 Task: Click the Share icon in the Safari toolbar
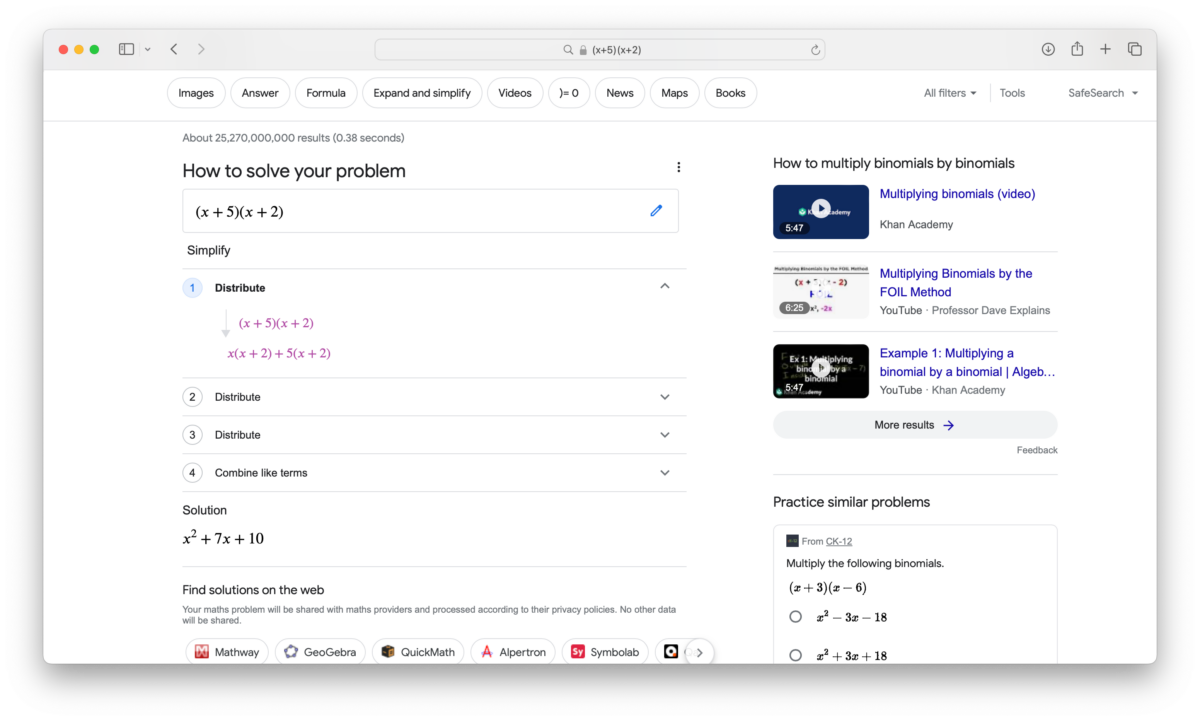1077,49
